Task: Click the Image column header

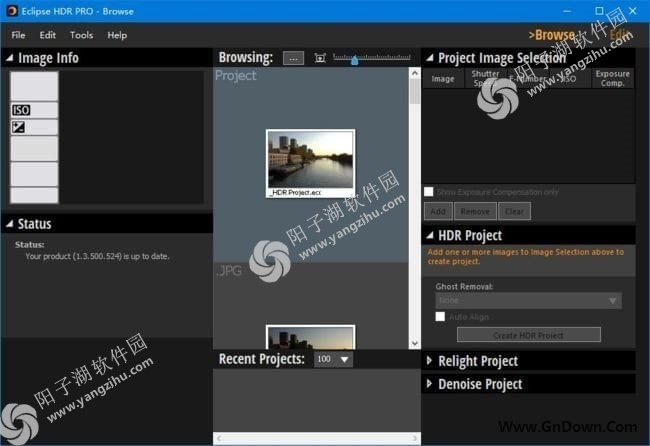Action: (443, 79)
